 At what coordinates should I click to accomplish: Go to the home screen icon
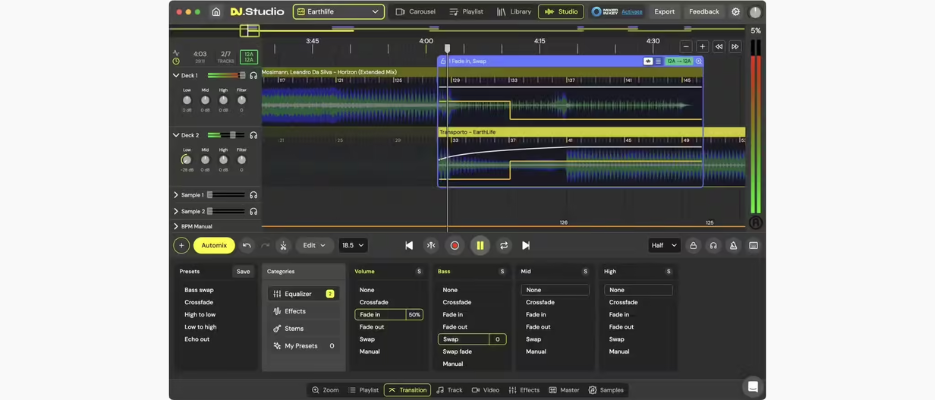[x=216, y=11]
